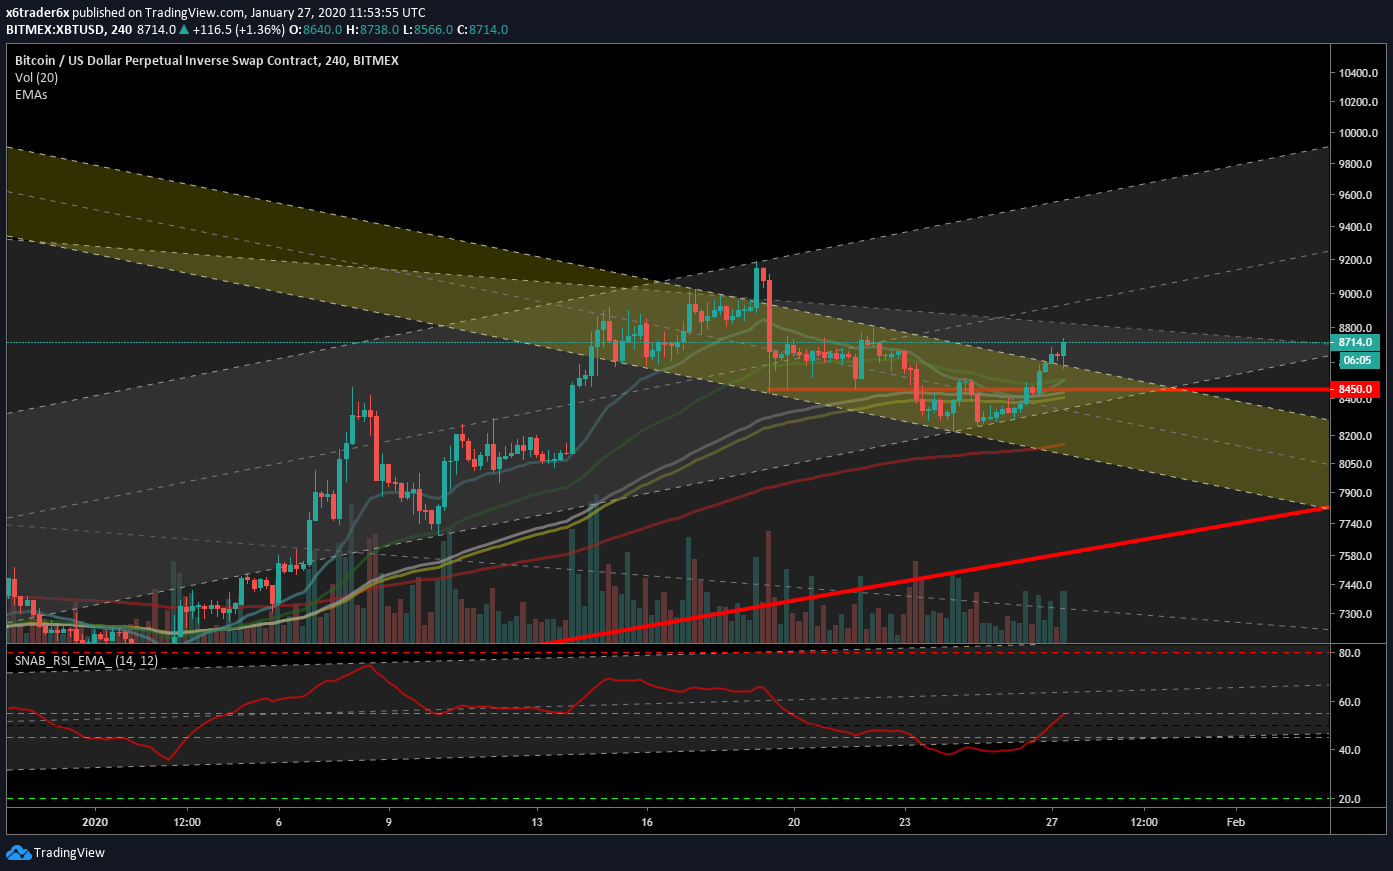
Task: Click the 10200.0 price axis label
Action: [1360, 102]
